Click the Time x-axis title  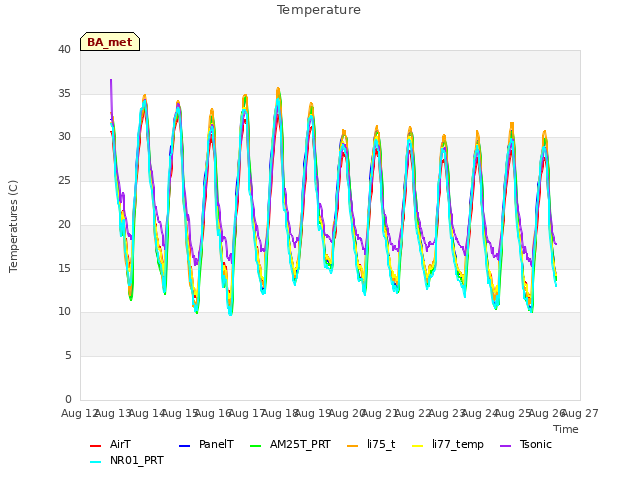coord(566,429)
